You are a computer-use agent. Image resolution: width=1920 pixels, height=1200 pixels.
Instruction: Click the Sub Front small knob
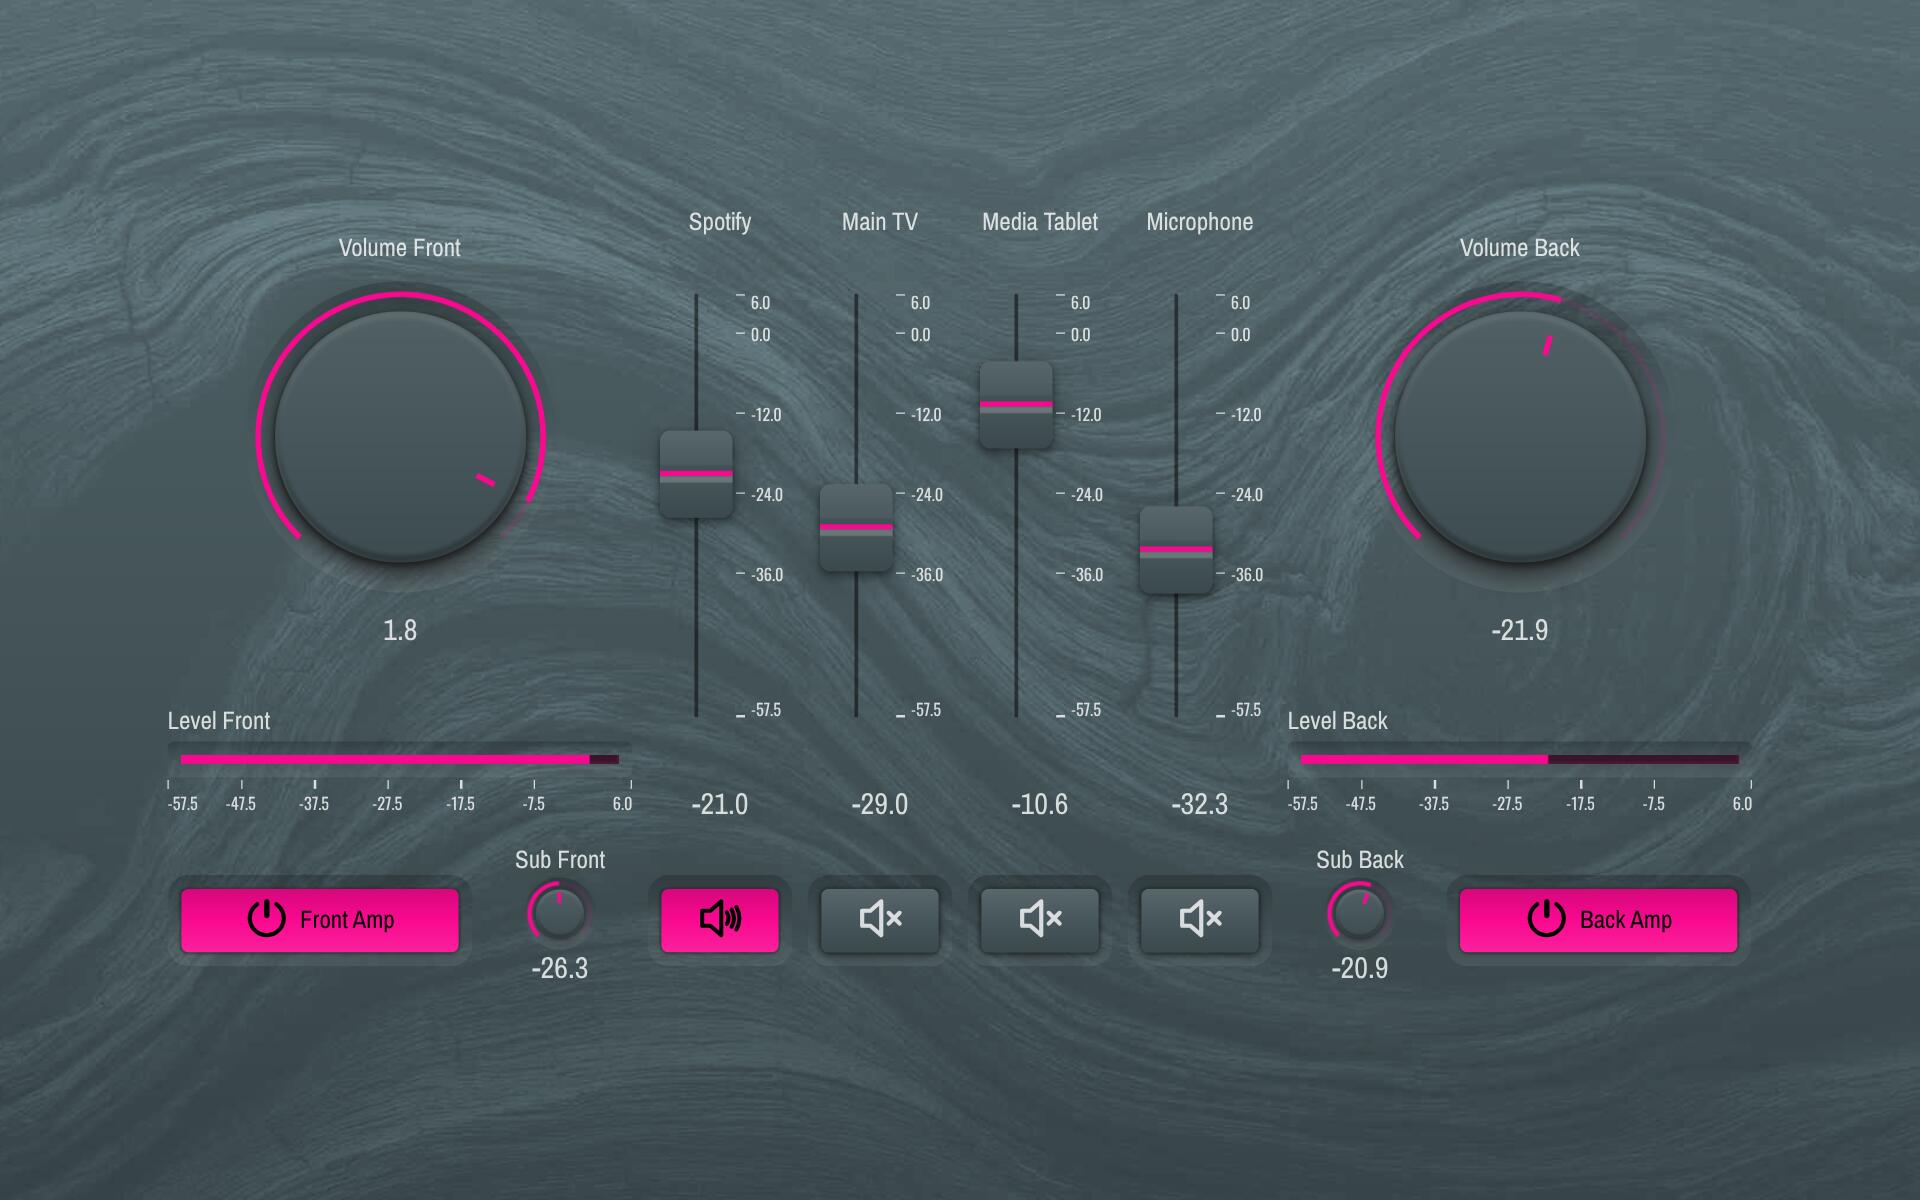[x=559, y=913]
